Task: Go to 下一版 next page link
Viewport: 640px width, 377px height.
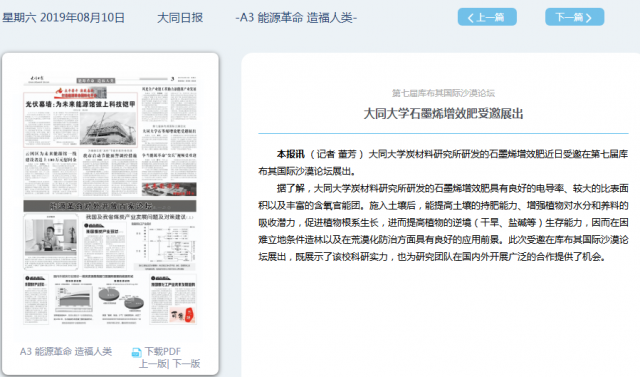Action: coord(187,364)
